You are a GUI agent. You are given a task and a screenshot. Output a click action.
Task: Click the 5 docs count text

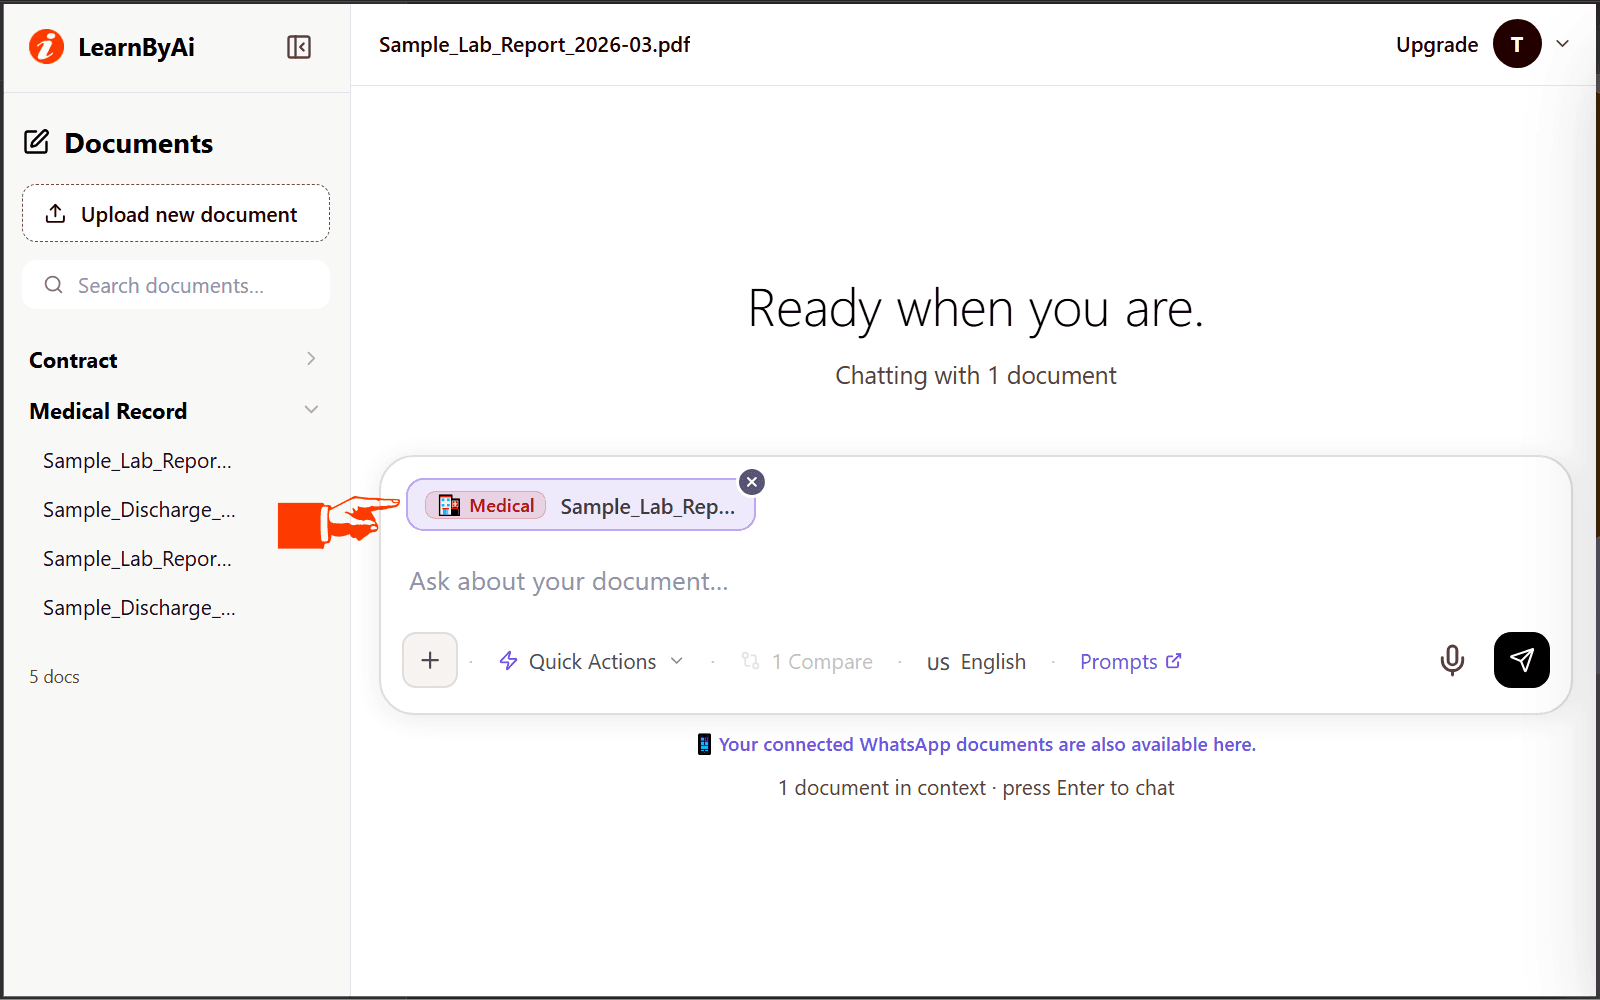[x=54, y=677]
